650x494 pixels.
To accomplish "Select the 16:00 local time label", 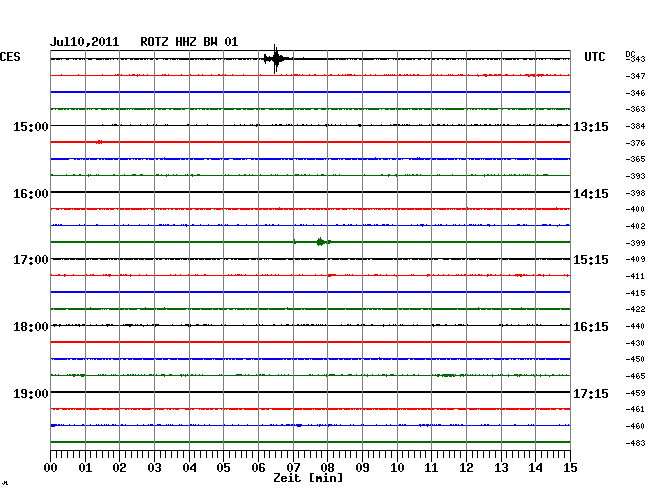I will 31,194.
